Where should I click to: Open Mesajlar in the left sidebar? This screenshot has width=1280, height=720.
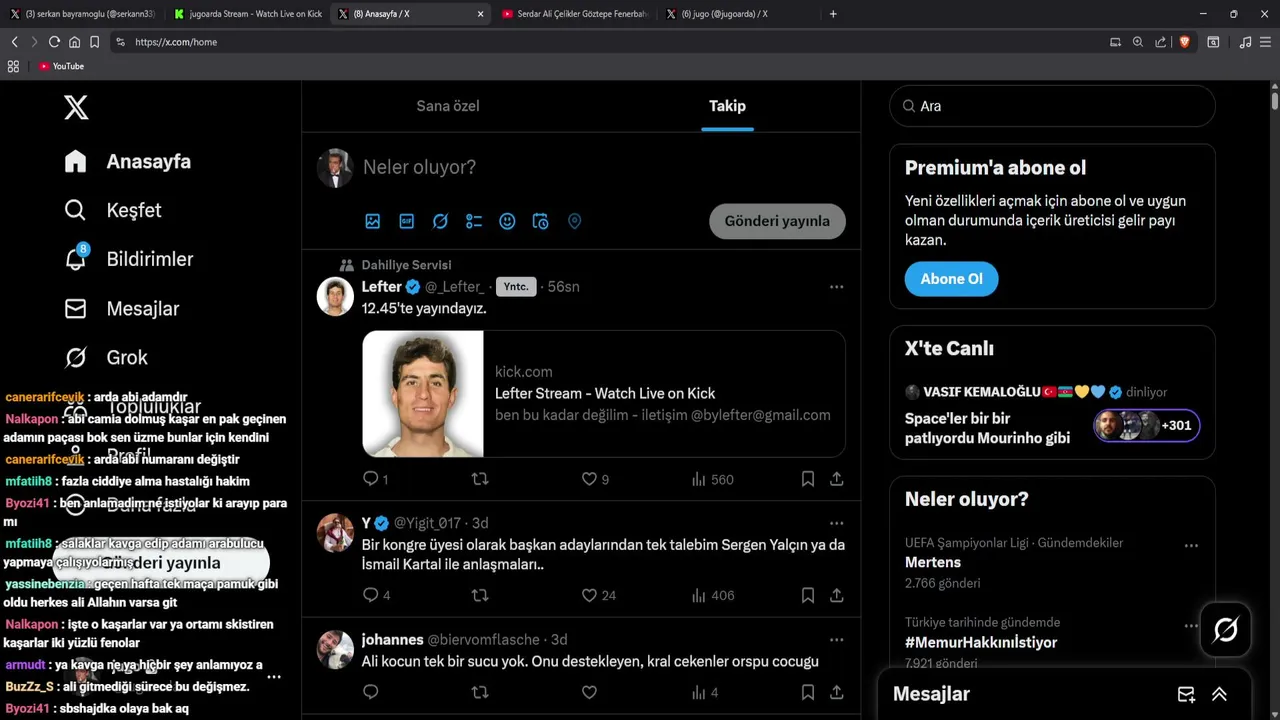coord(121,308)
